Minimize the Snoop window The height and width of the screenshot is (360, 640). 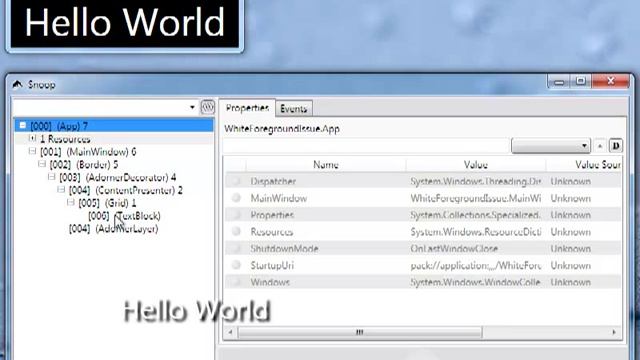[x=559, y=82]
